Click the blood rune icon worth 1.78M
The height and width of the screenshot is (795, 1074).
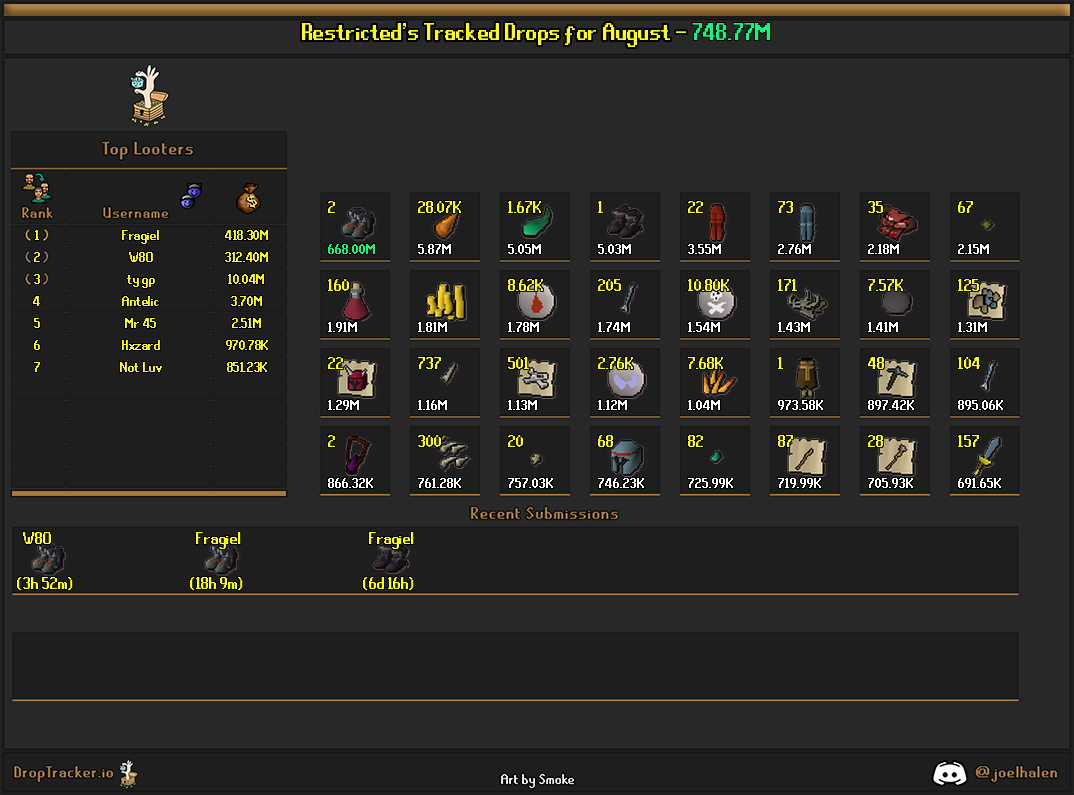click(536, 302)
